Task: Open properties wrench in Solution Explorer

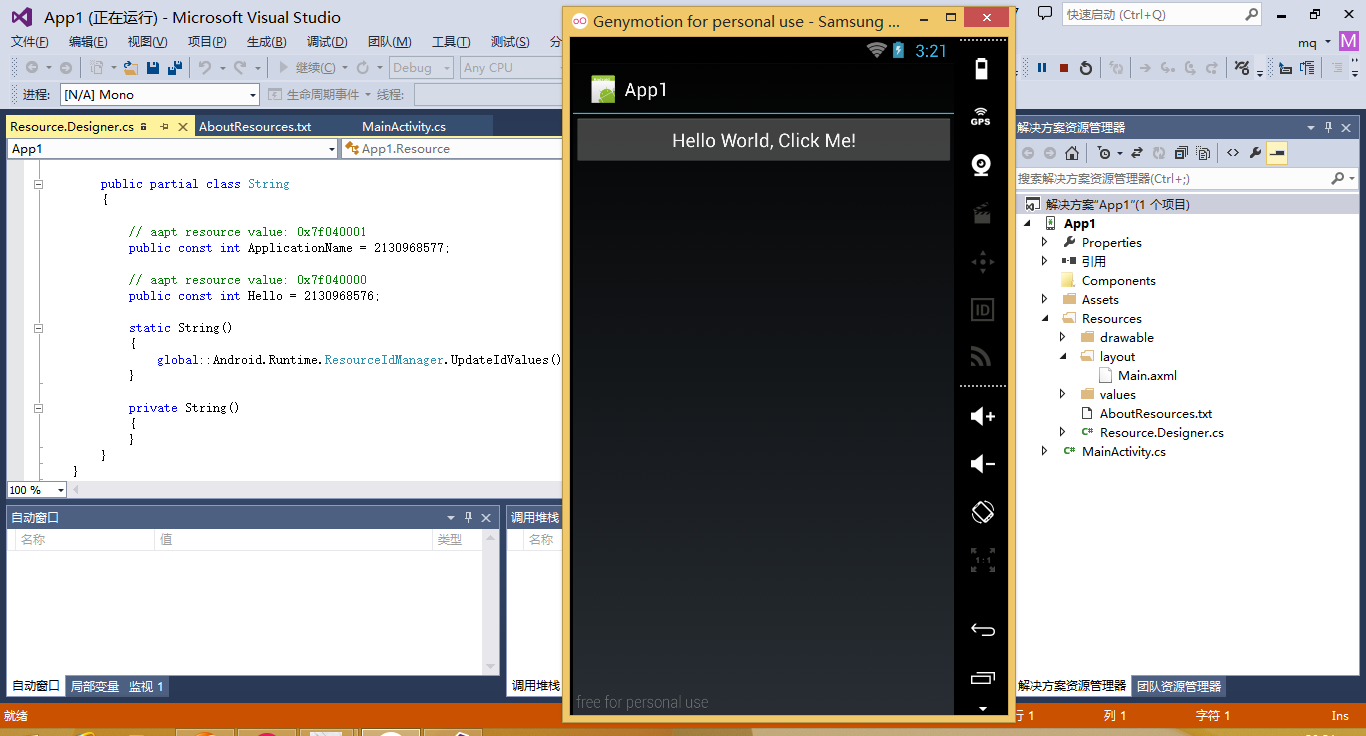Action: (1255, 153)
